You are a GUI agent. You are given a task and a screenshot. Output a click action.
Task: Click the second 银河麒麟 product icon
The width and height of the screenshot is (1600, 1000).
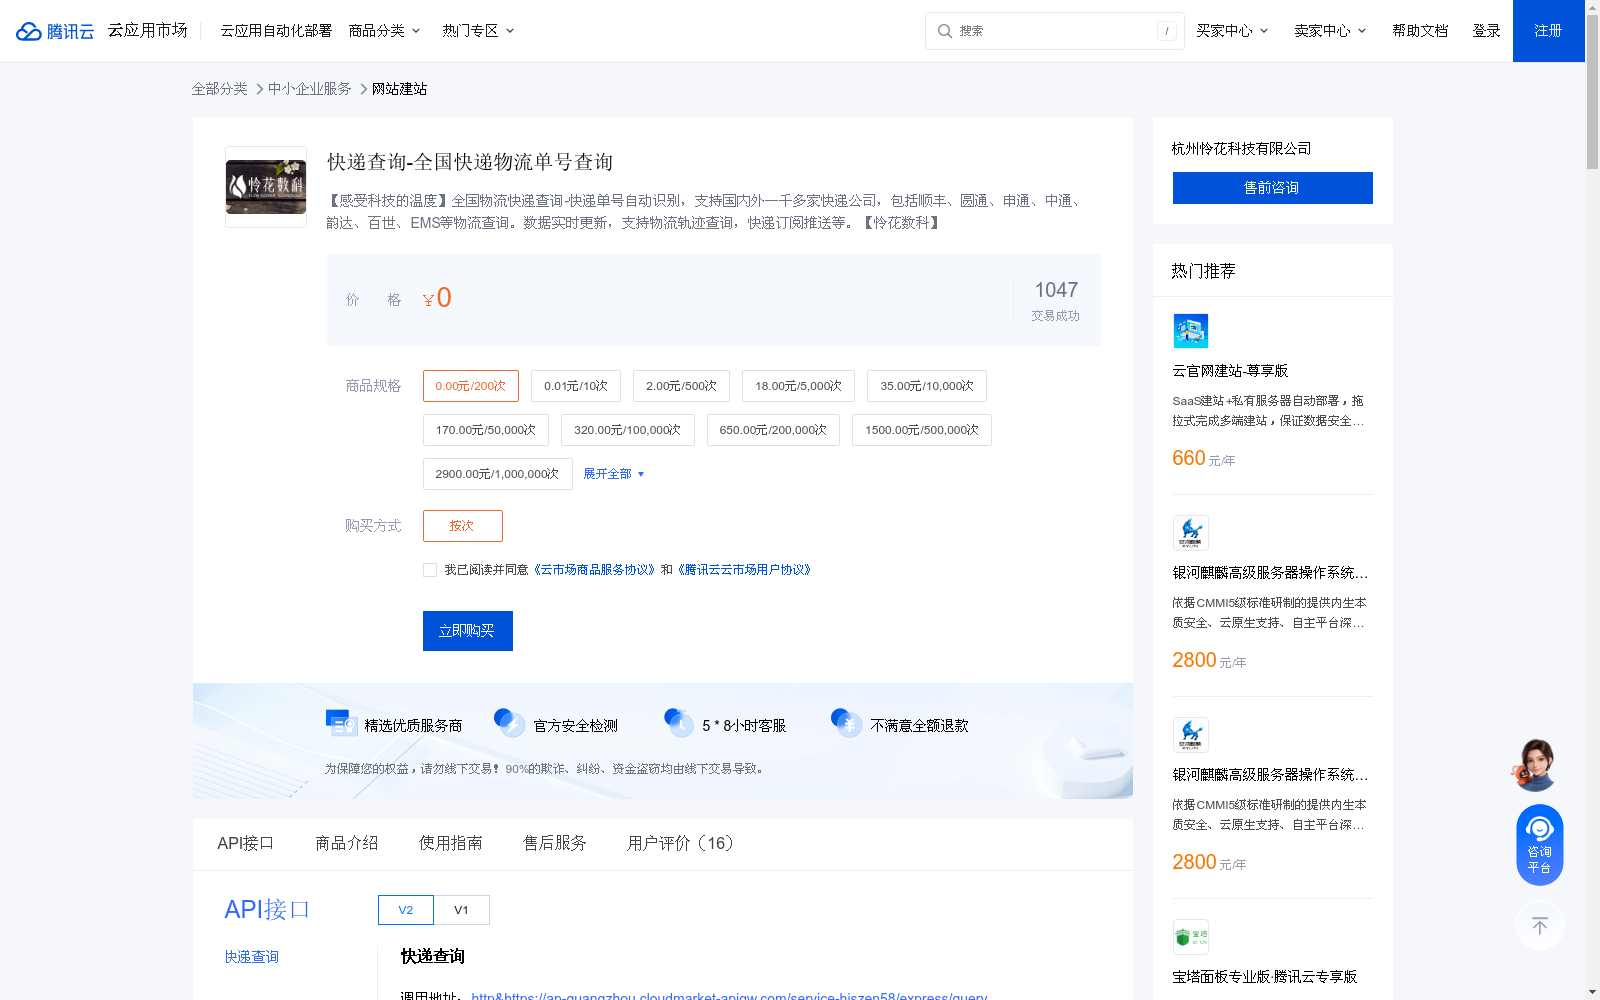(x=1190, y=735)
